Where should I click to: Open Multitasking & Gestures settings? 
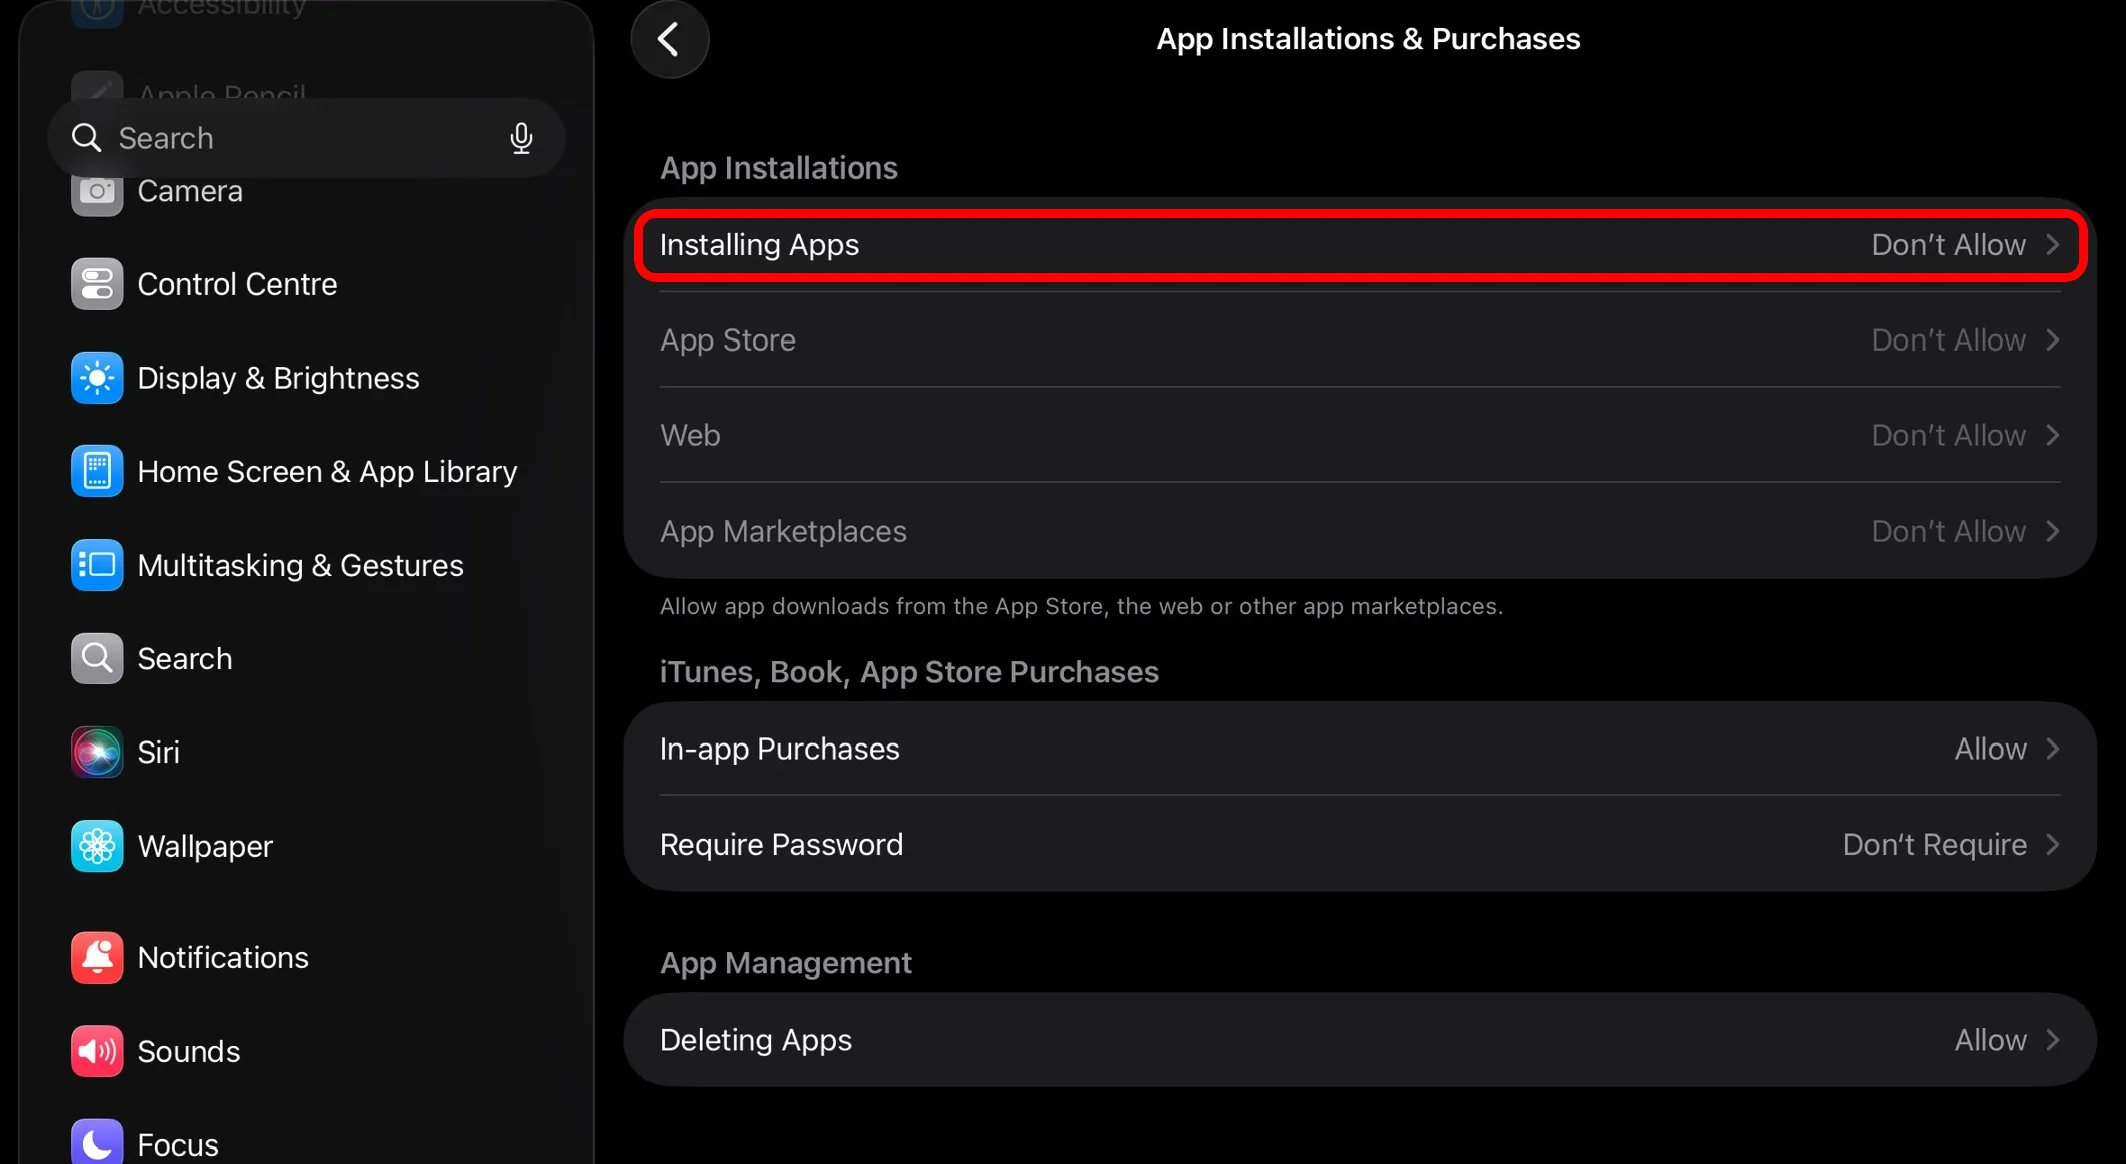(x=305, y=565)
